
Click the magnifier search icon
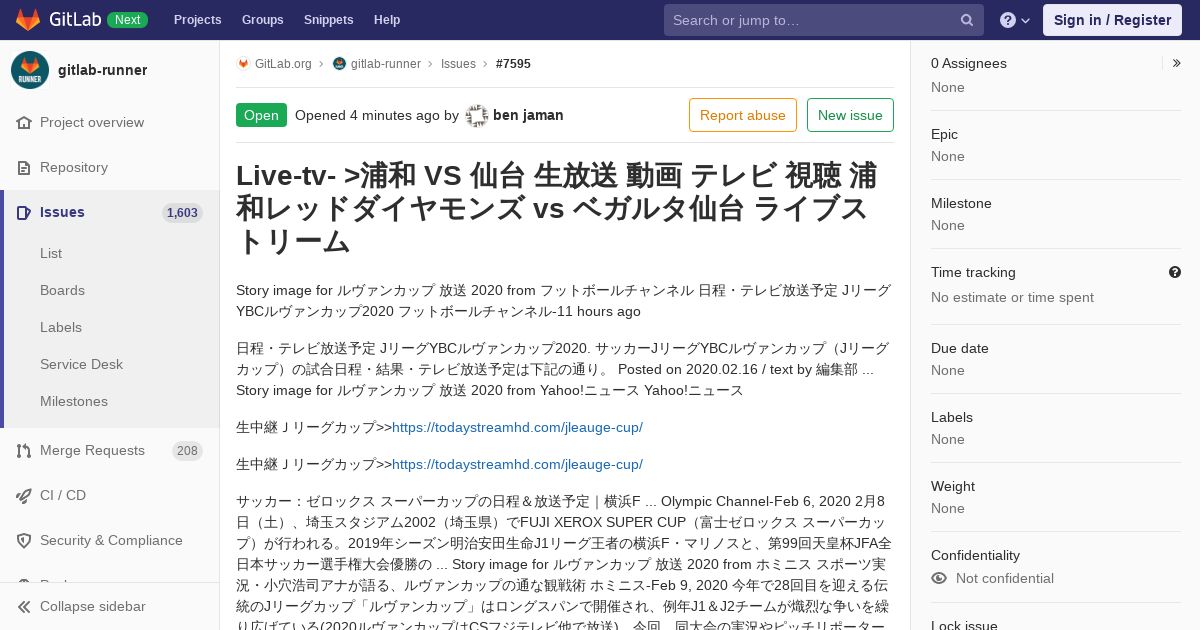(x=967, y=20)
